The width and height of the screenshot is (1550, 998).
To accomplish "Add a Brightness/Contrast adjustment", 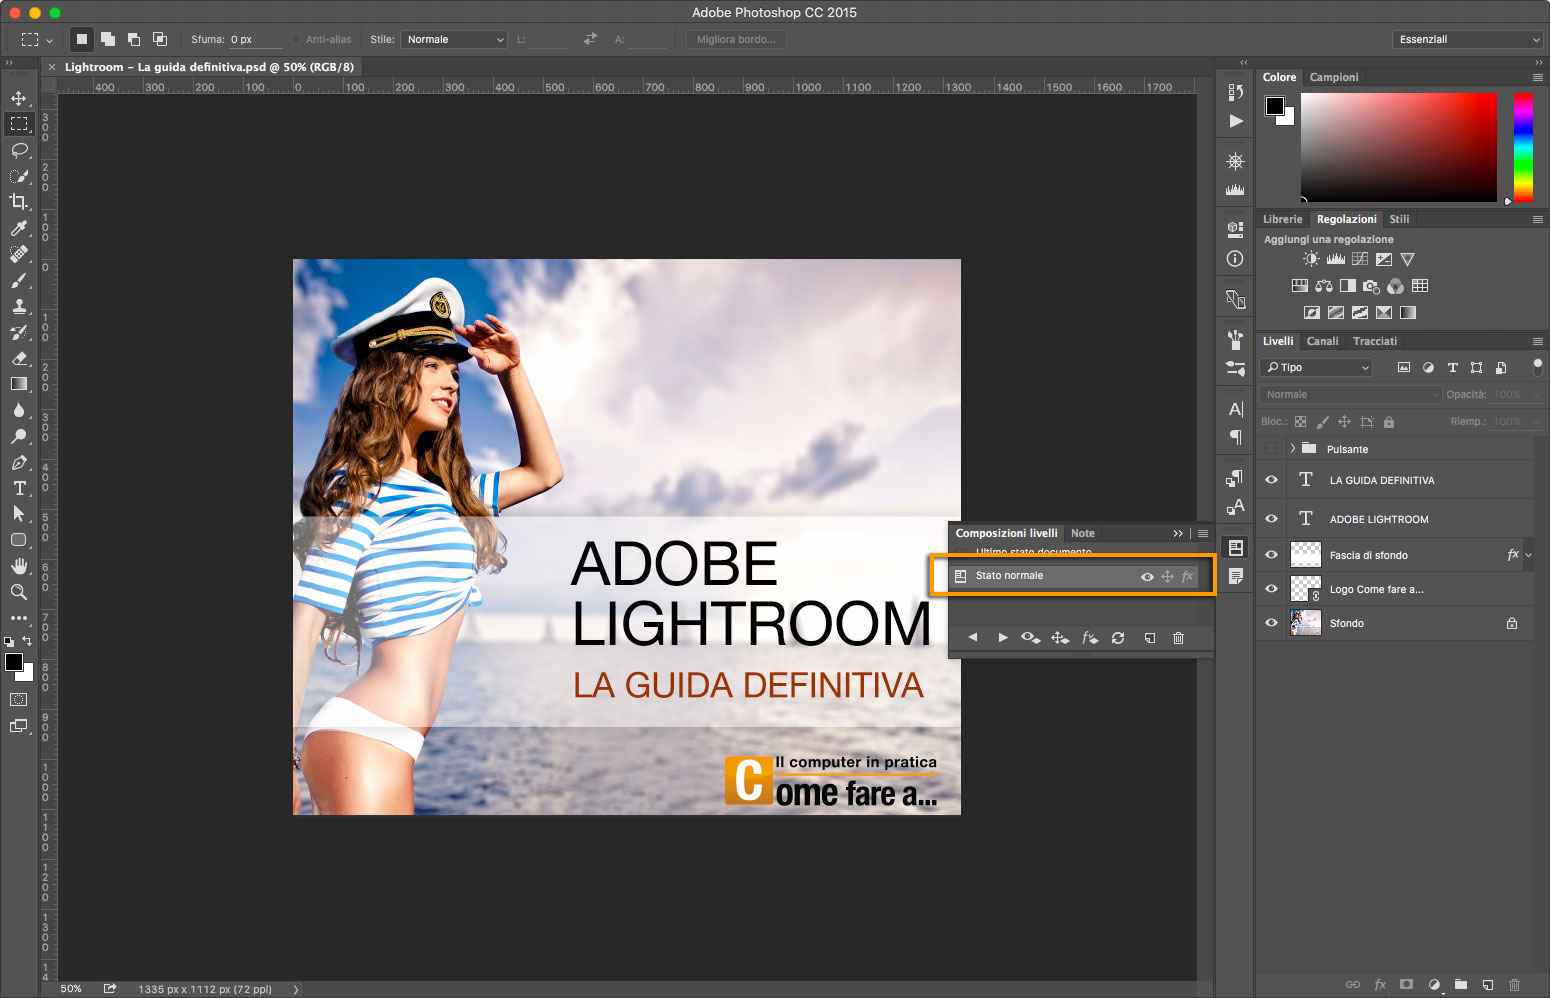I will pos(1311,259).
